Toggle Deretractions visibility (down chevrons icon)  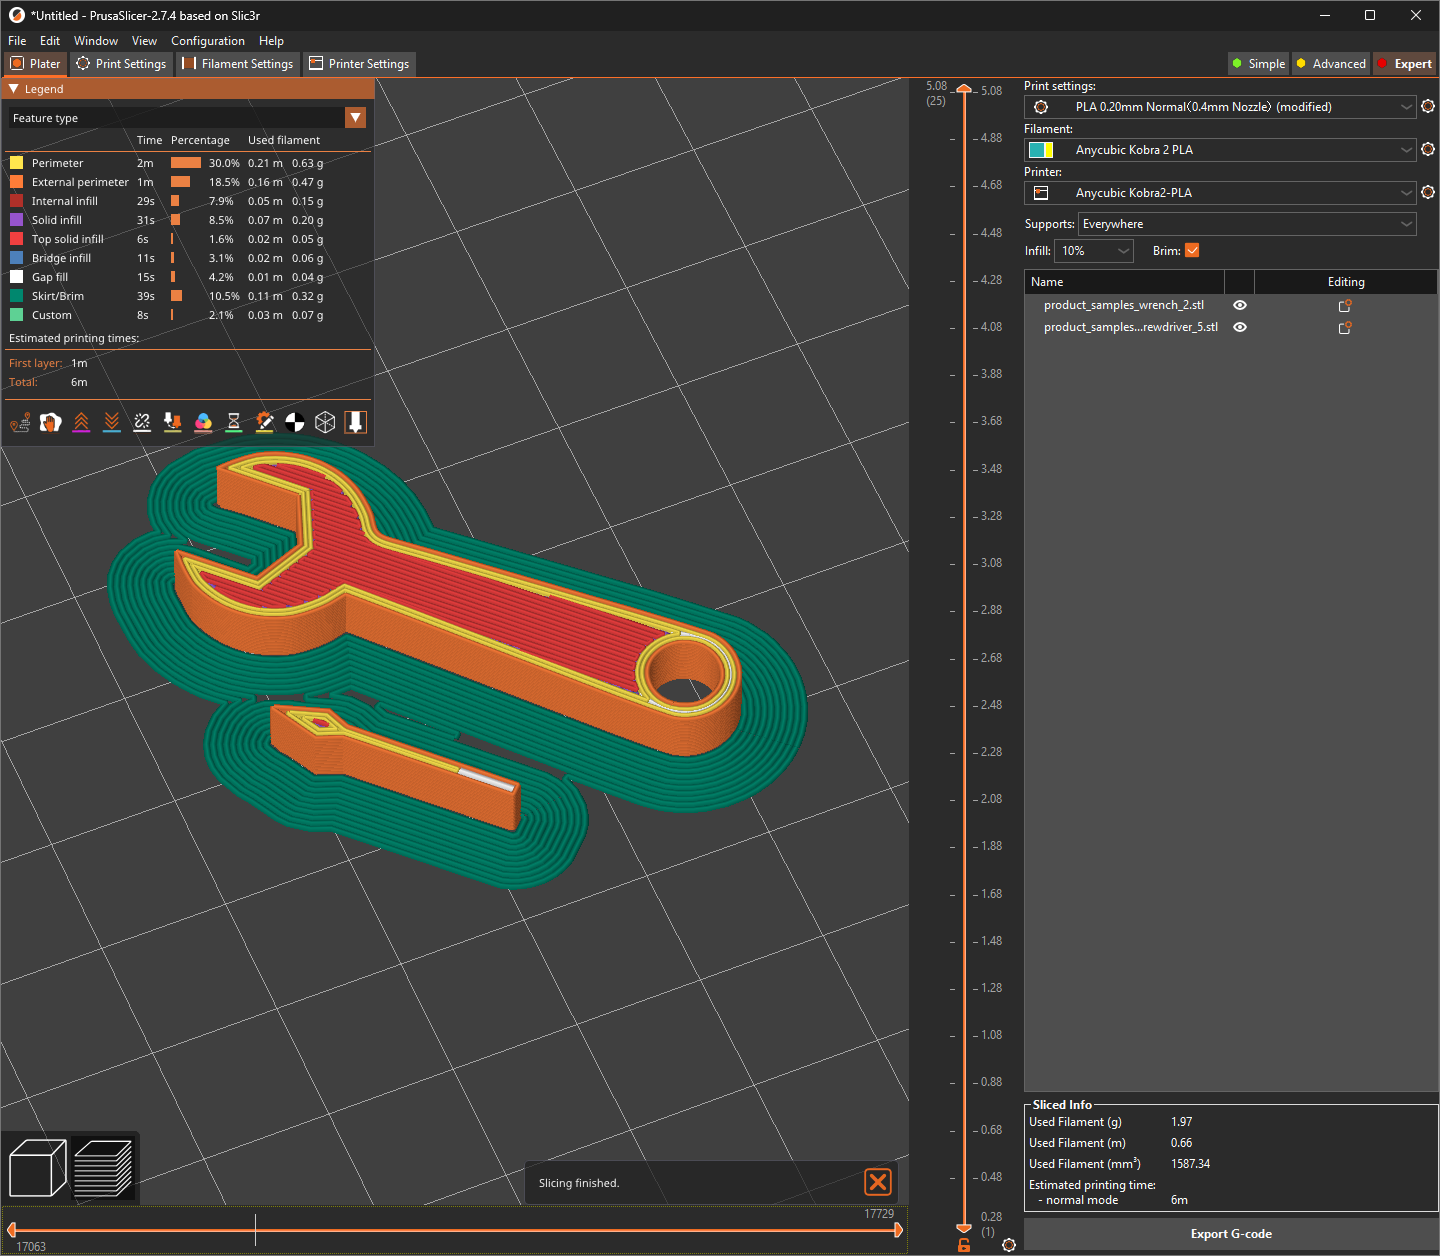click(x=112, y=422)
